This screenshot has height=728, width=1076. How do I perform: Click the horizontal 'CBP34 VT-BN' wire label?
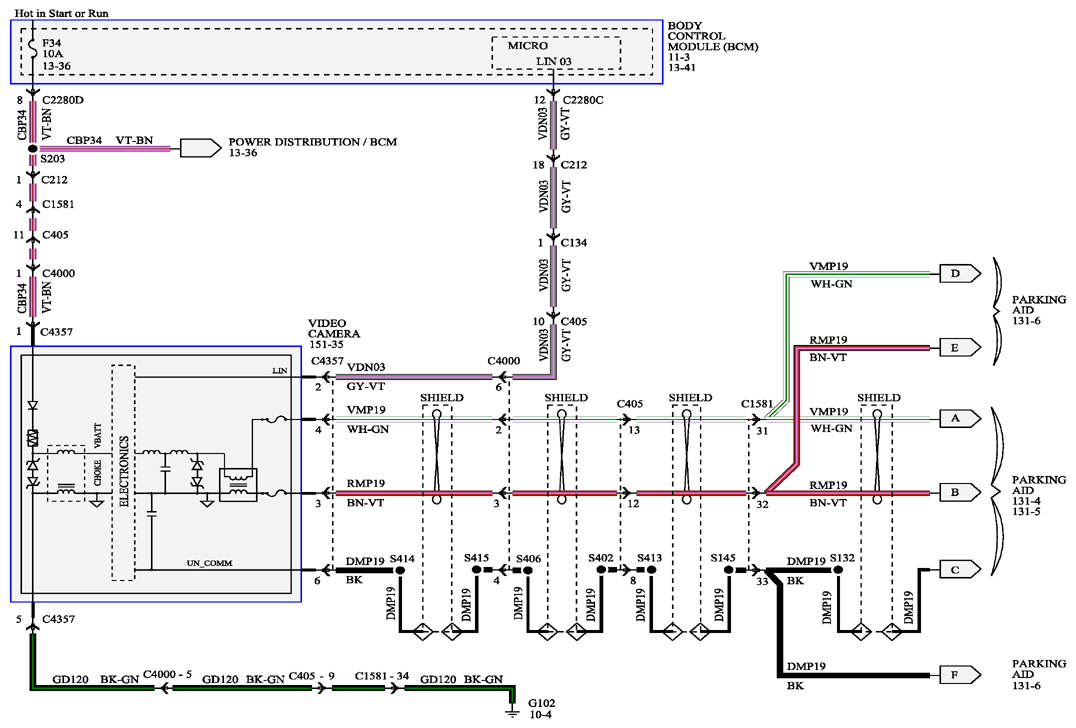tap(110, 140)
